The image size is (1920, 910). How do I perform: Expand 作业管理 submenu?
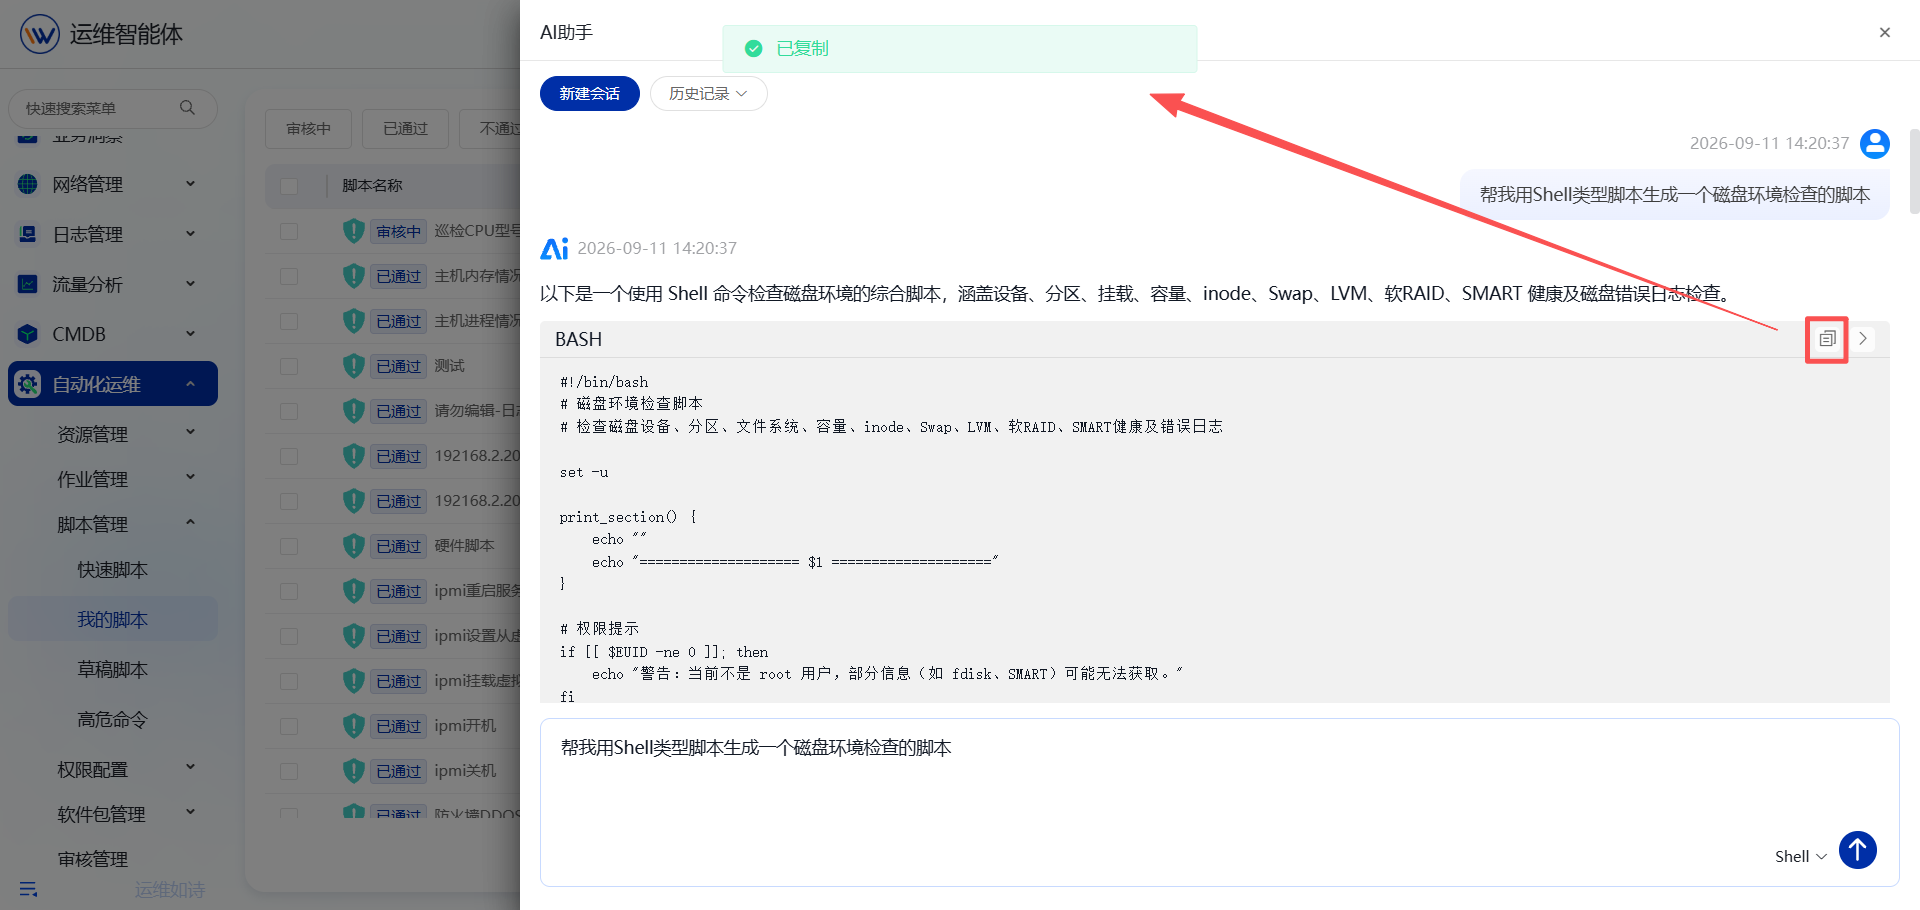coord(112,479)
